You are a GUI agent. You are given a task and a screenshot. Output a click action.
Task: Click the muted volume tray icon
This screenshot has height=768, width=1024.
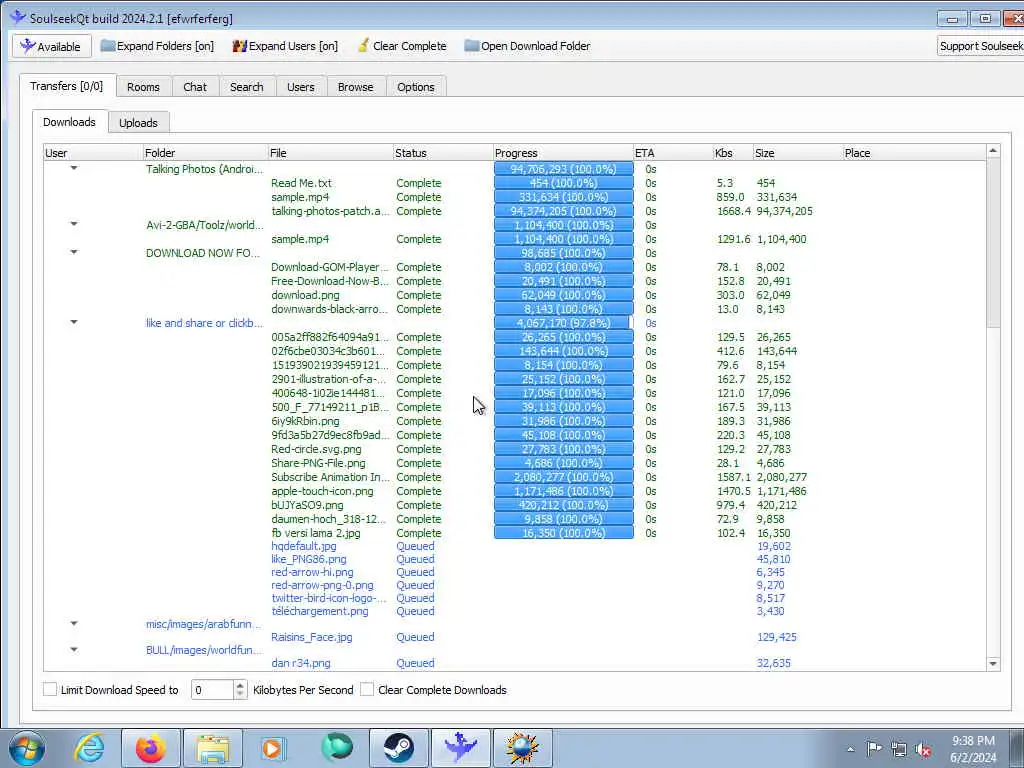(x=923, y=749)
